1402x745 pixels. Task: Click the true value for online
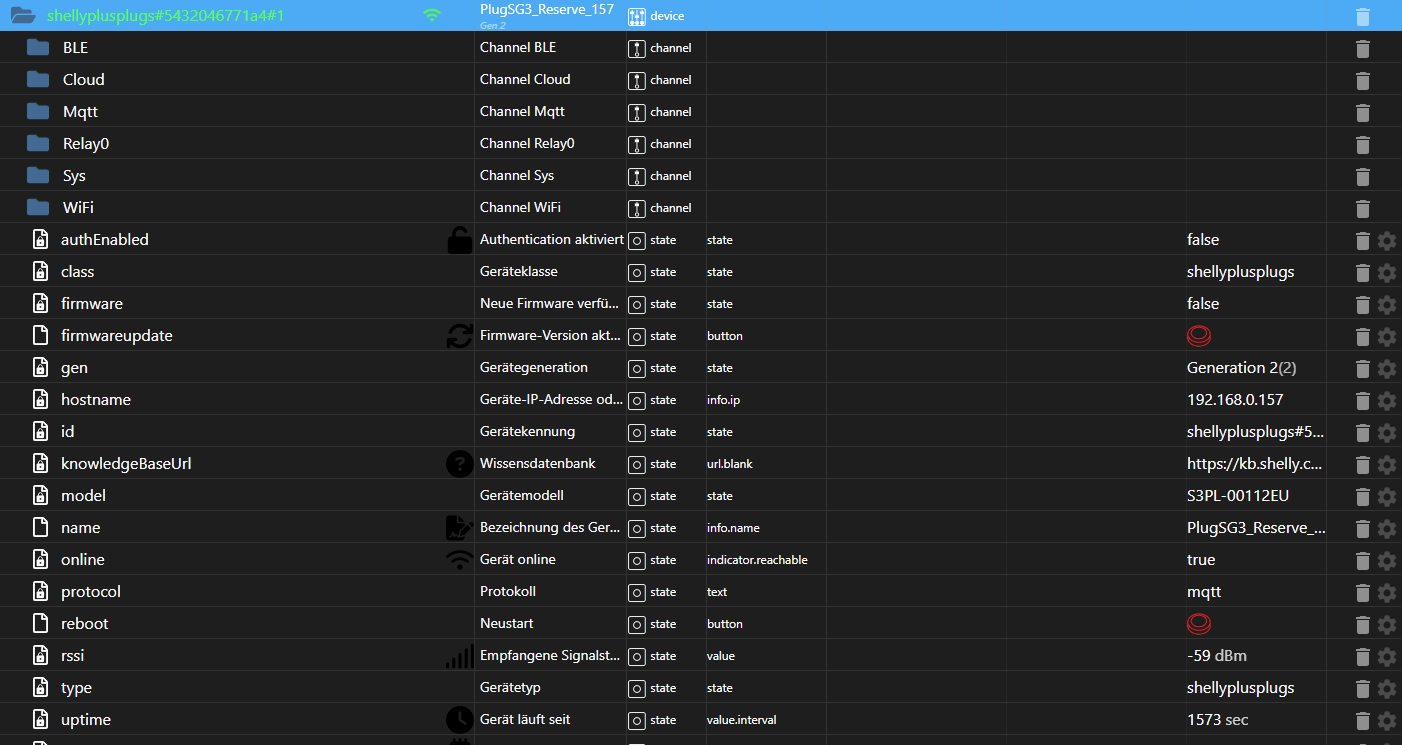pos(1201,560)
